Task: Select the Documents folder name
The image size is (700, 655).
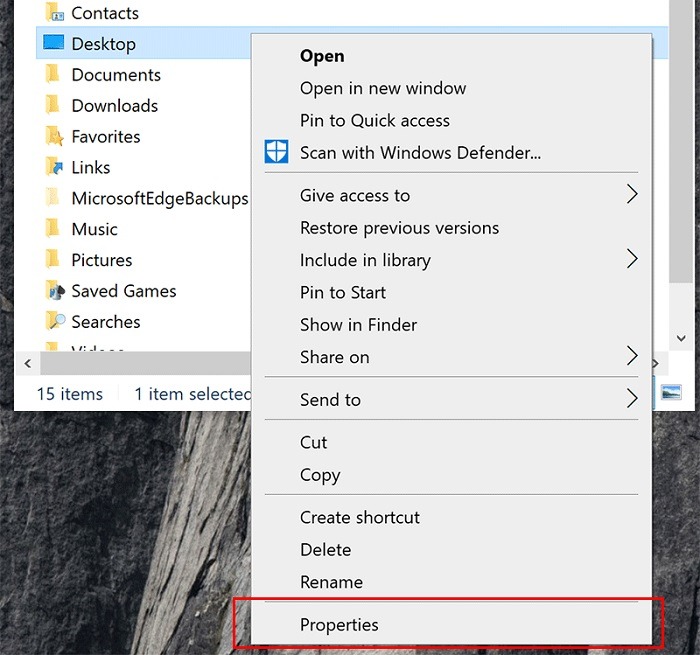Action: click(116, 75)
